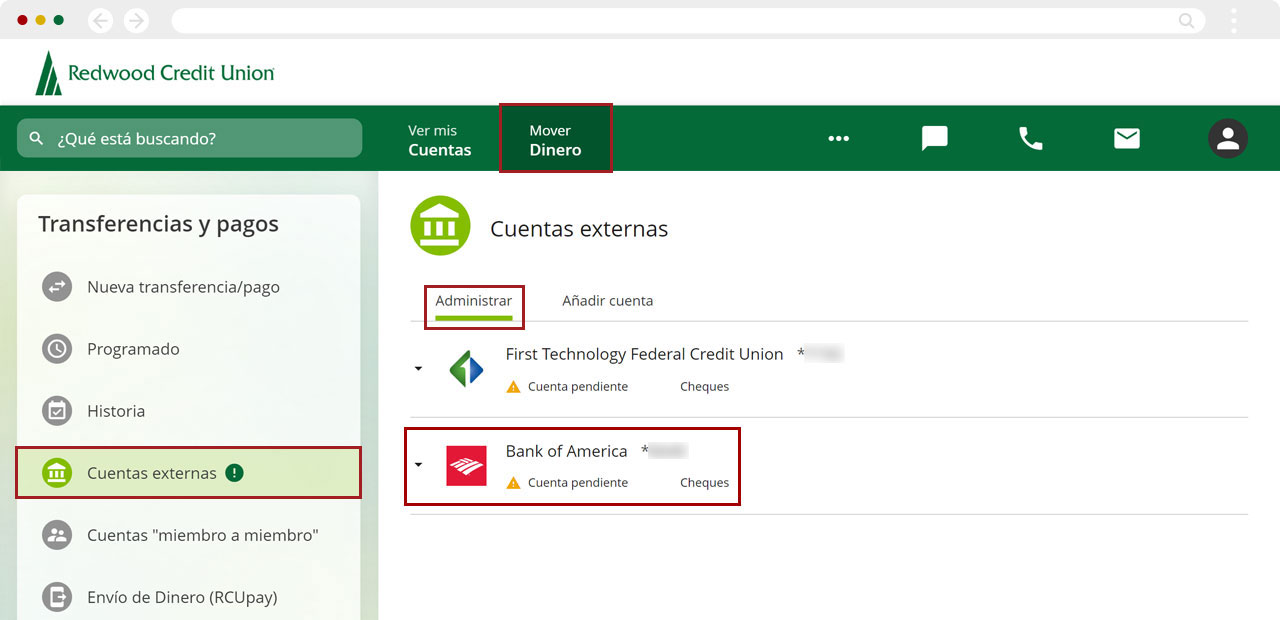1280x620 pixels.
Task: Open the mail envelope icon
Action: 1127,138
